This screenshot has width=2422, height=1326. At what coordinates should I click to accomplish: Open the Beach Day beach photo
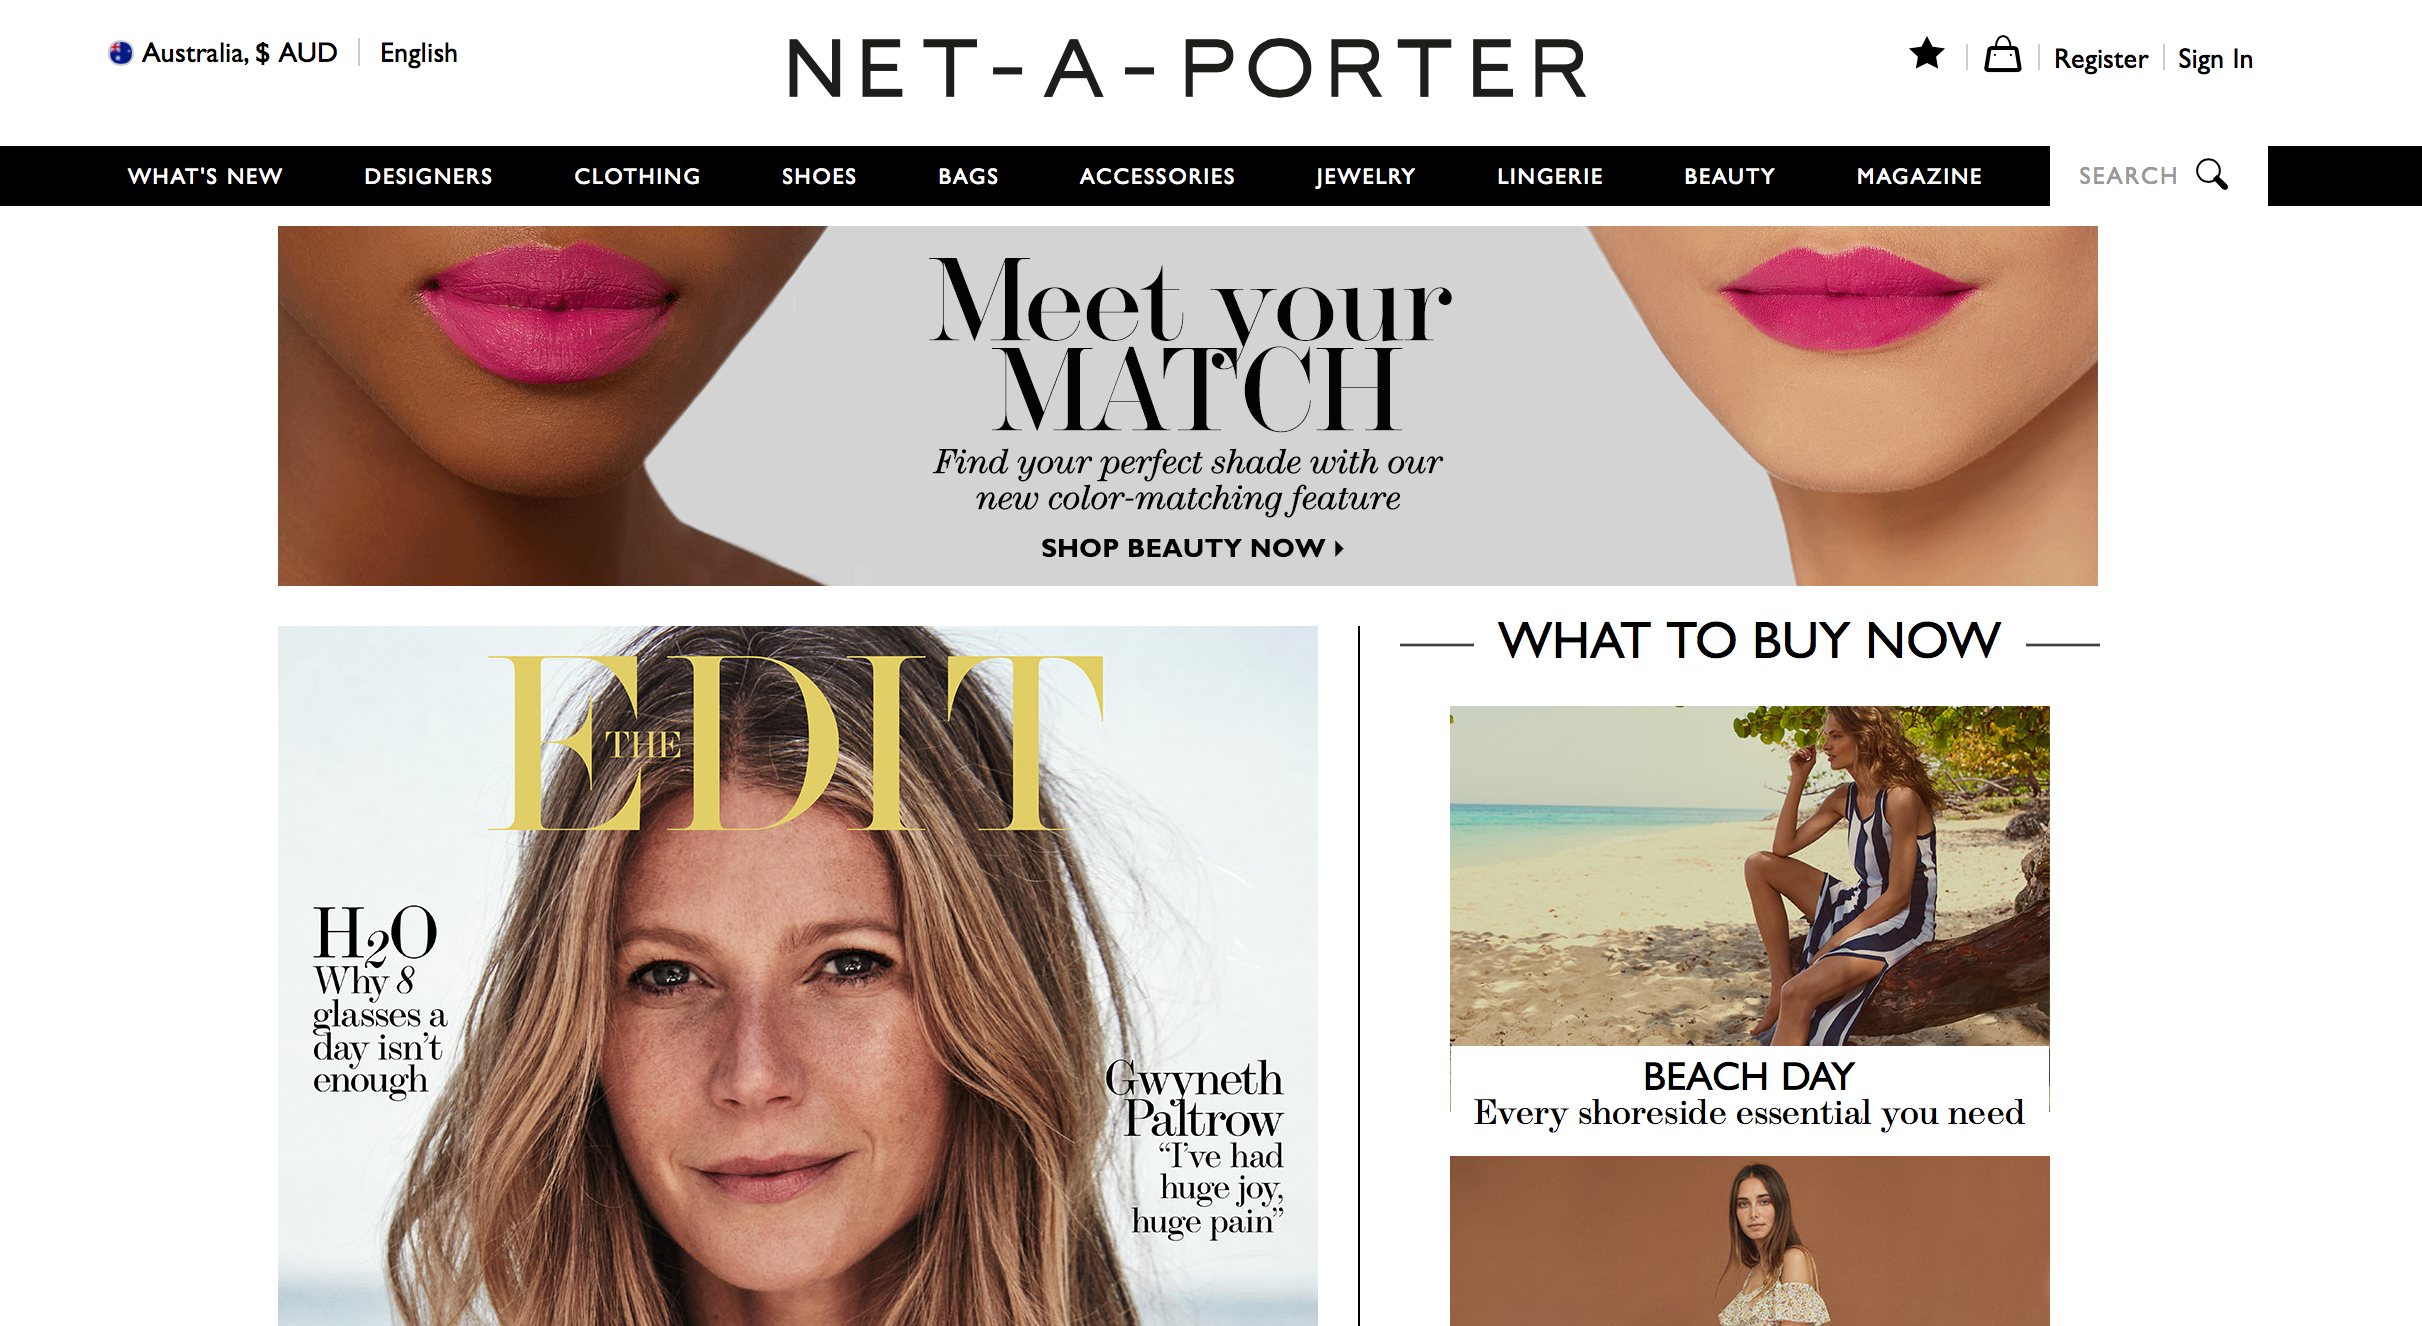(1749, 876)
